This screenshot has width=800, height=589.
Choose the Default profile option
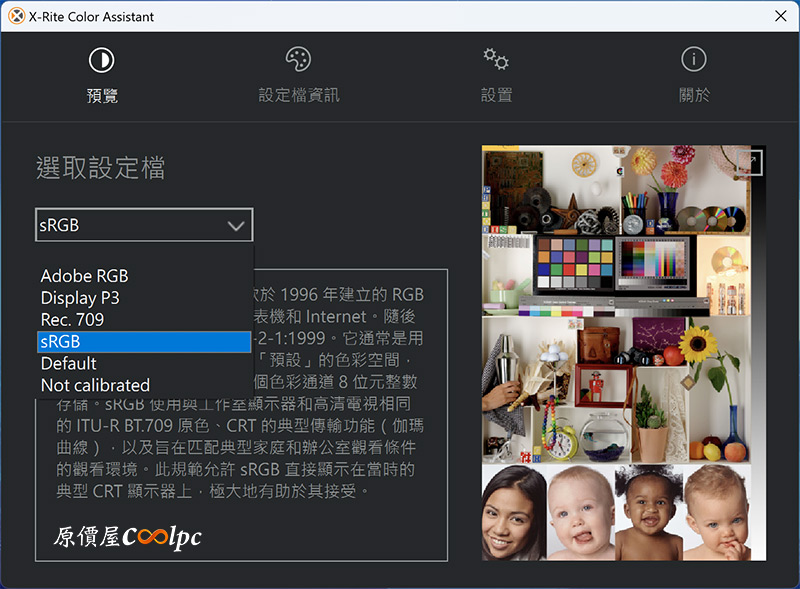pyautogui.click(x=144, y=364)
